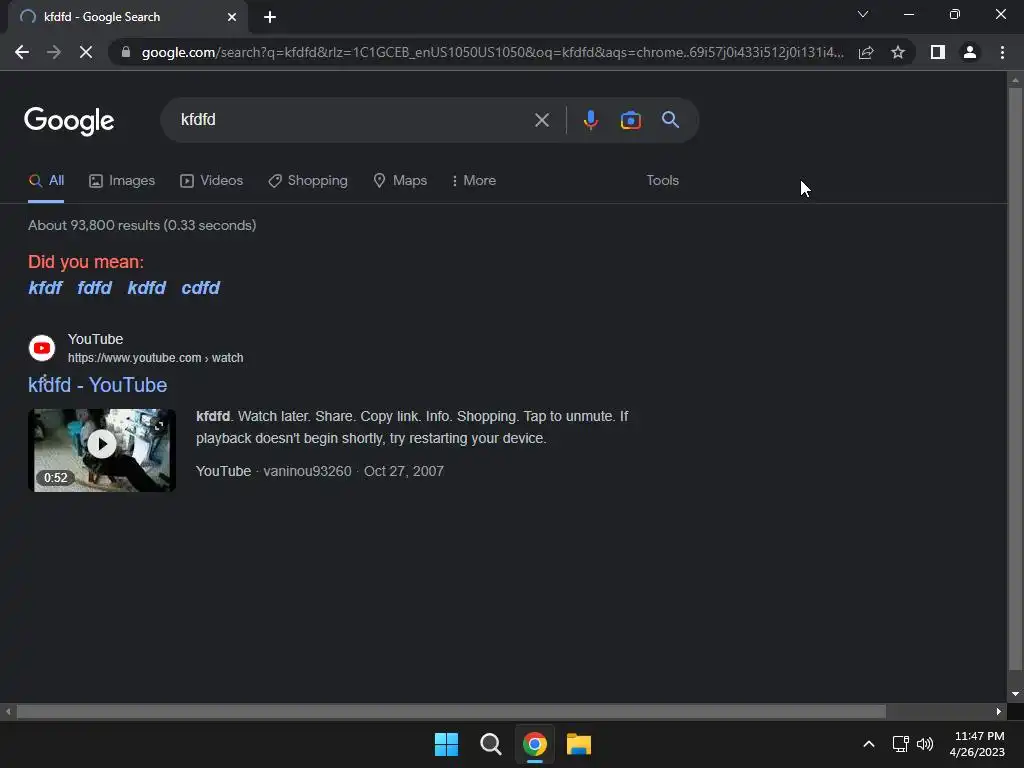1024x768 pixels.
Task: Click the Chrome taskbar icon
Action: 535,744
